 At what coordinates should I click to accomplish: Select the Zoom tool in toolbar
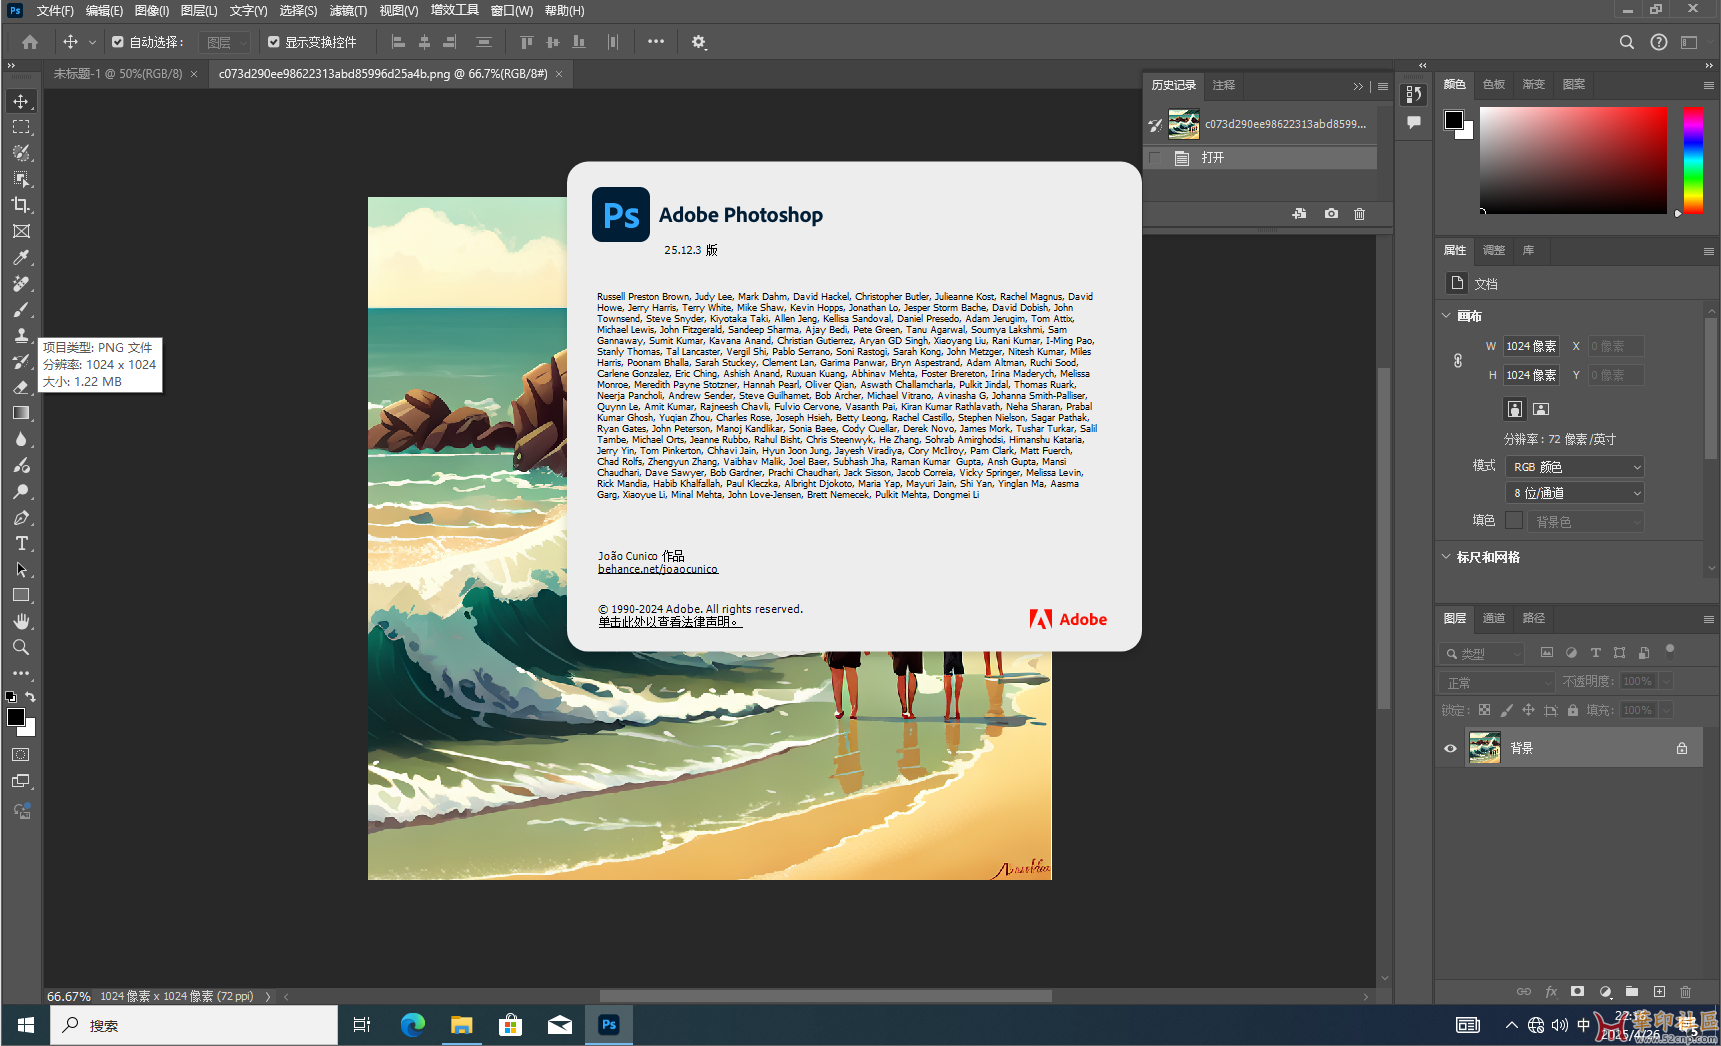click(21, 647)
